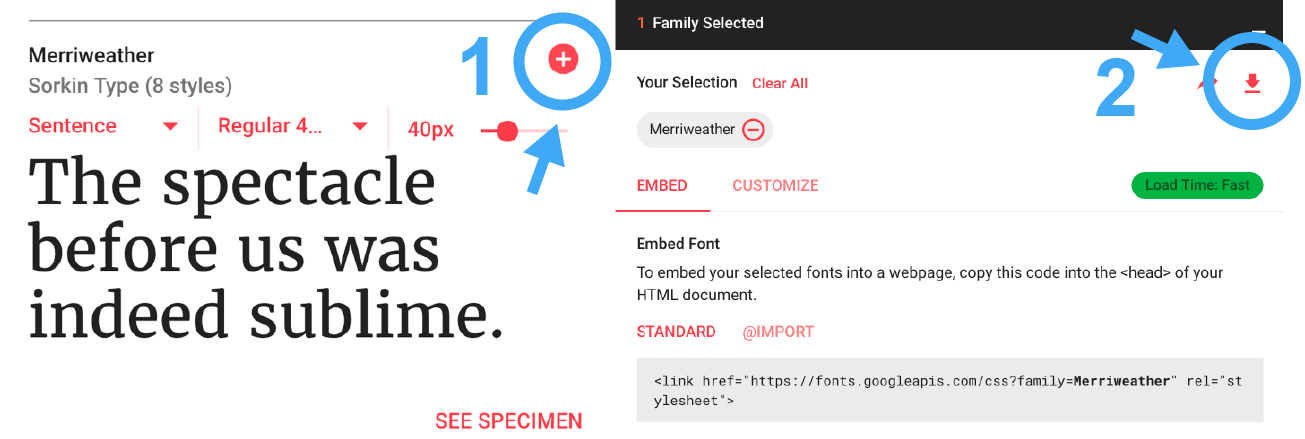This screenshot has height=439, width=1305.
Task: Open the Sentence preview text dropdown
Action: (104, 126)
